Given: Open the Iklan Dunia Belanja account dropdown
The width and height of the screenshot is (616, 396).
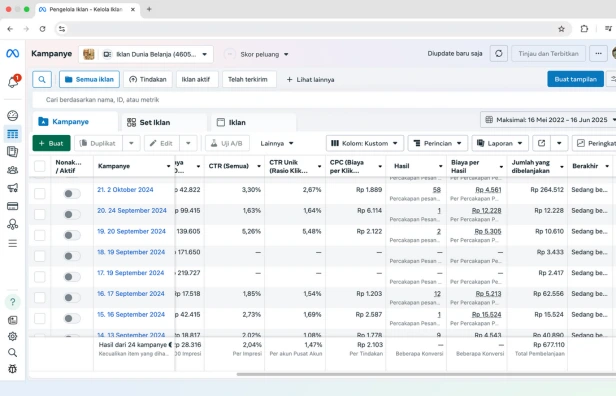Looking at the screenshot, I should coord(146,54).
